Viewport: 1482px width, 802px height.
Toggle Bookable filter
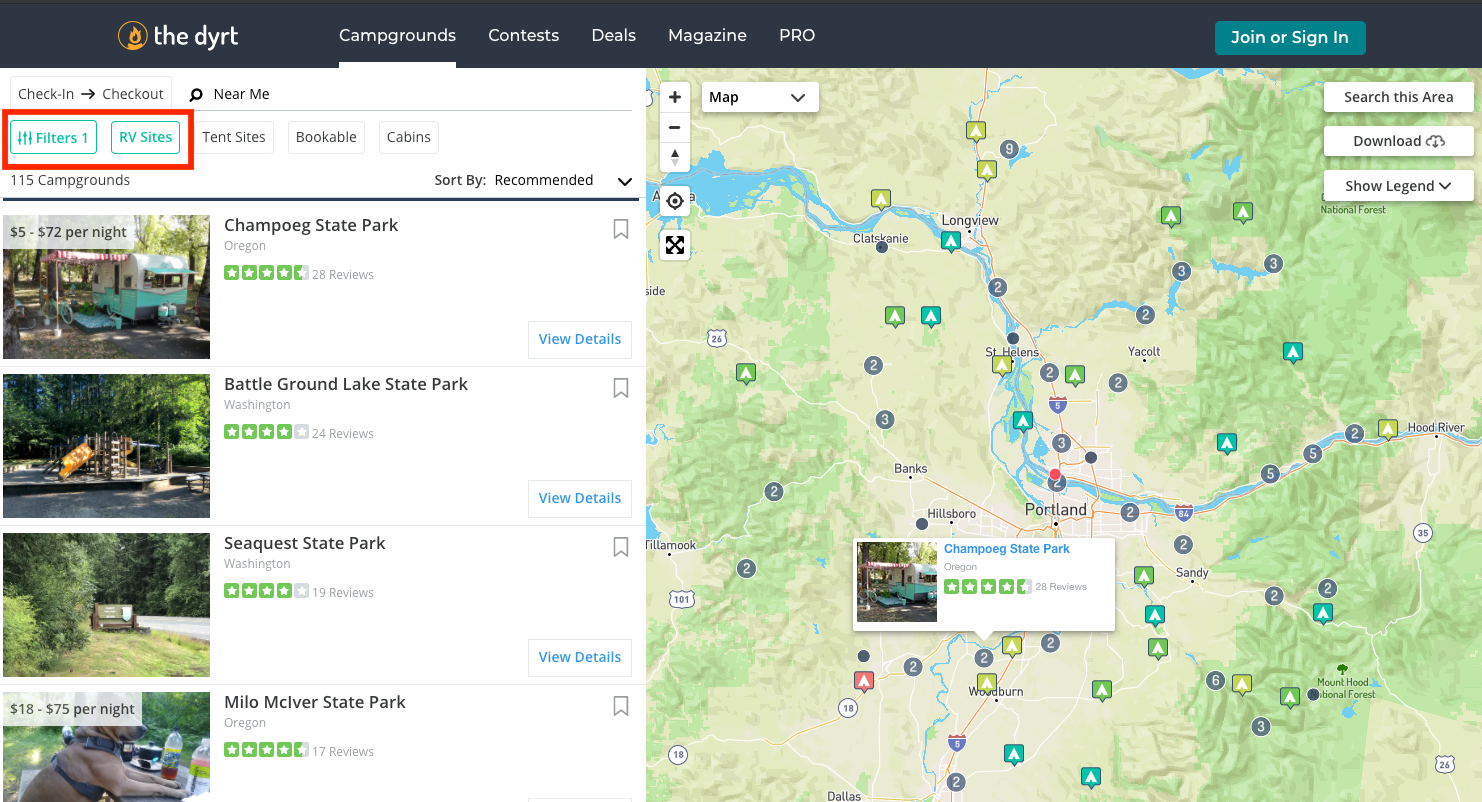coord(326,137)
